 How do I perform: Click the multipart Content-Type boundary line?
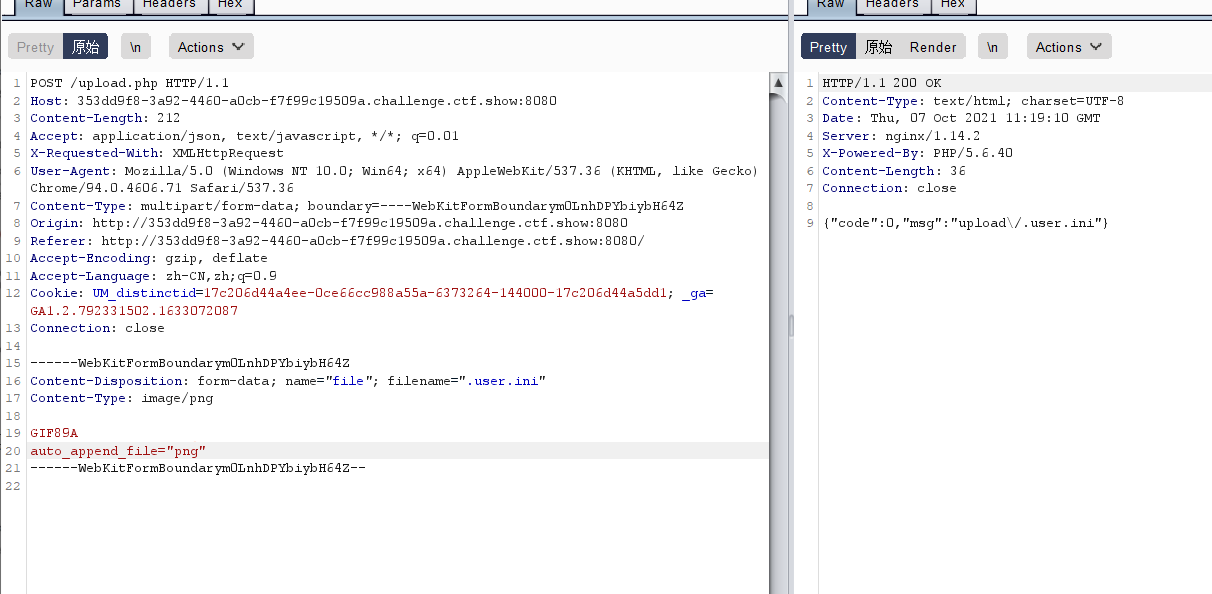pos(357,206)
